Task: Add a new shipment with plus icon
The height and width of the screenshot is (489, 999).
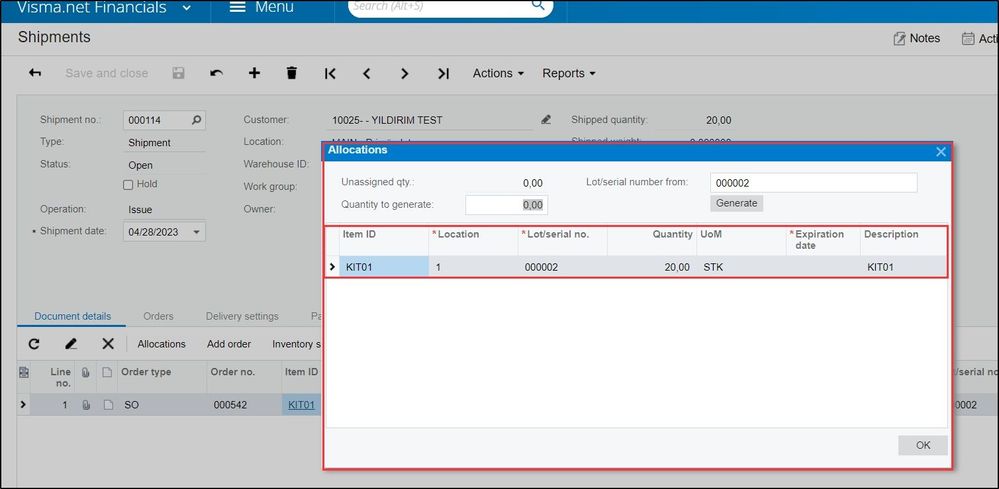Action: pos(254,73)
